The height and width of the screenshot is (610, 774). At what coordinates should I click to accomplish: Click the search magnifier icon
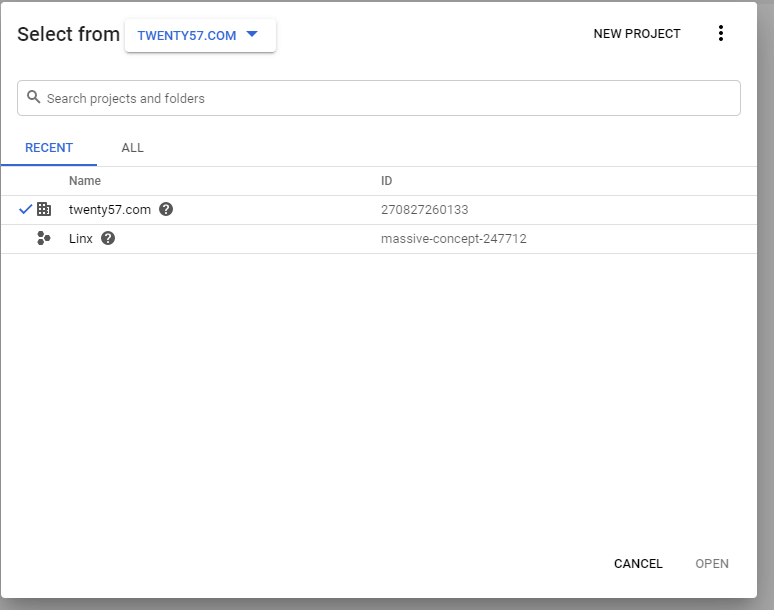point(34,97)
